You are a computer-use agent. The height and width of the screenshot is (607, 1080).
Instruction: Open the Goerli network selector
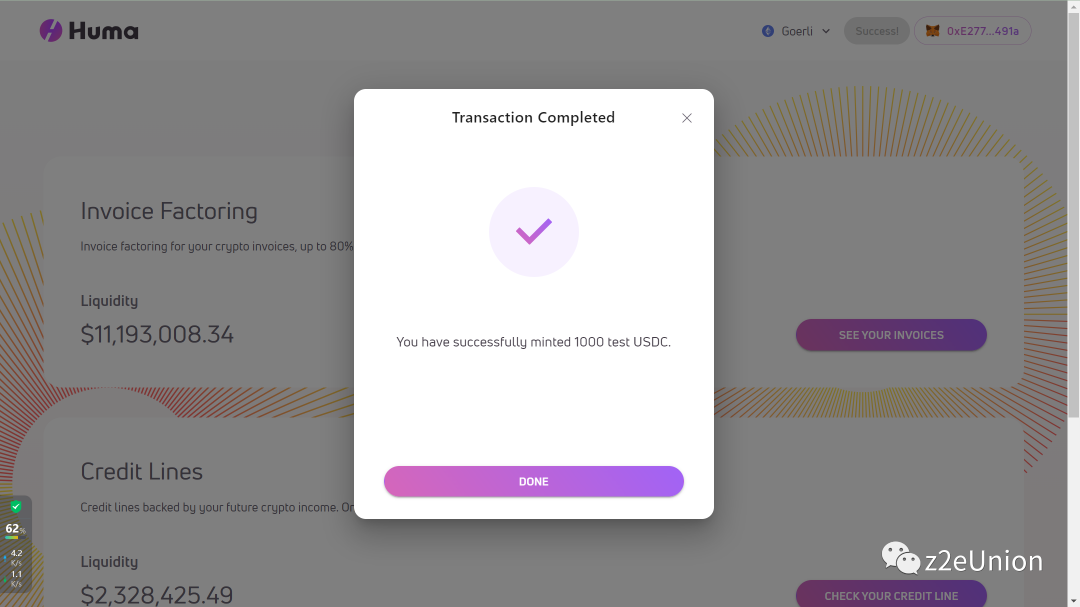(x=797, y=31)
